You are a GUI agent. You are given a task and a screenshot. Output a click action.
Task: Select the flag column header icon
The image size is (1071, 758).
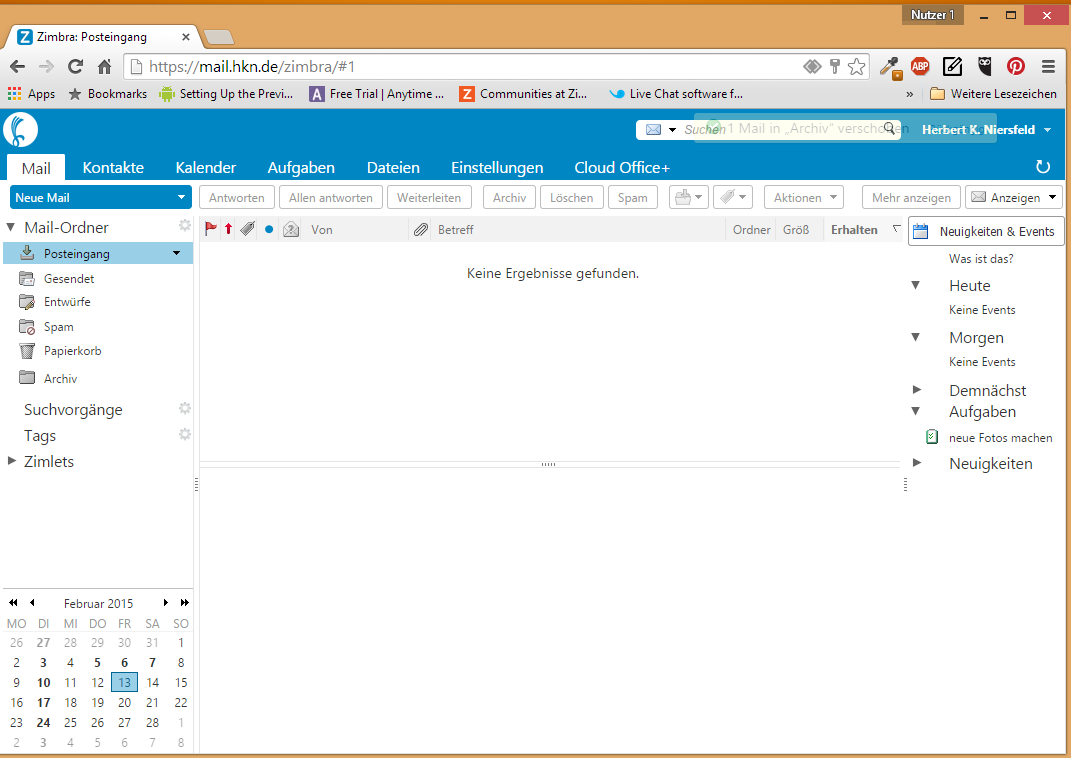[x=211, y=229]
